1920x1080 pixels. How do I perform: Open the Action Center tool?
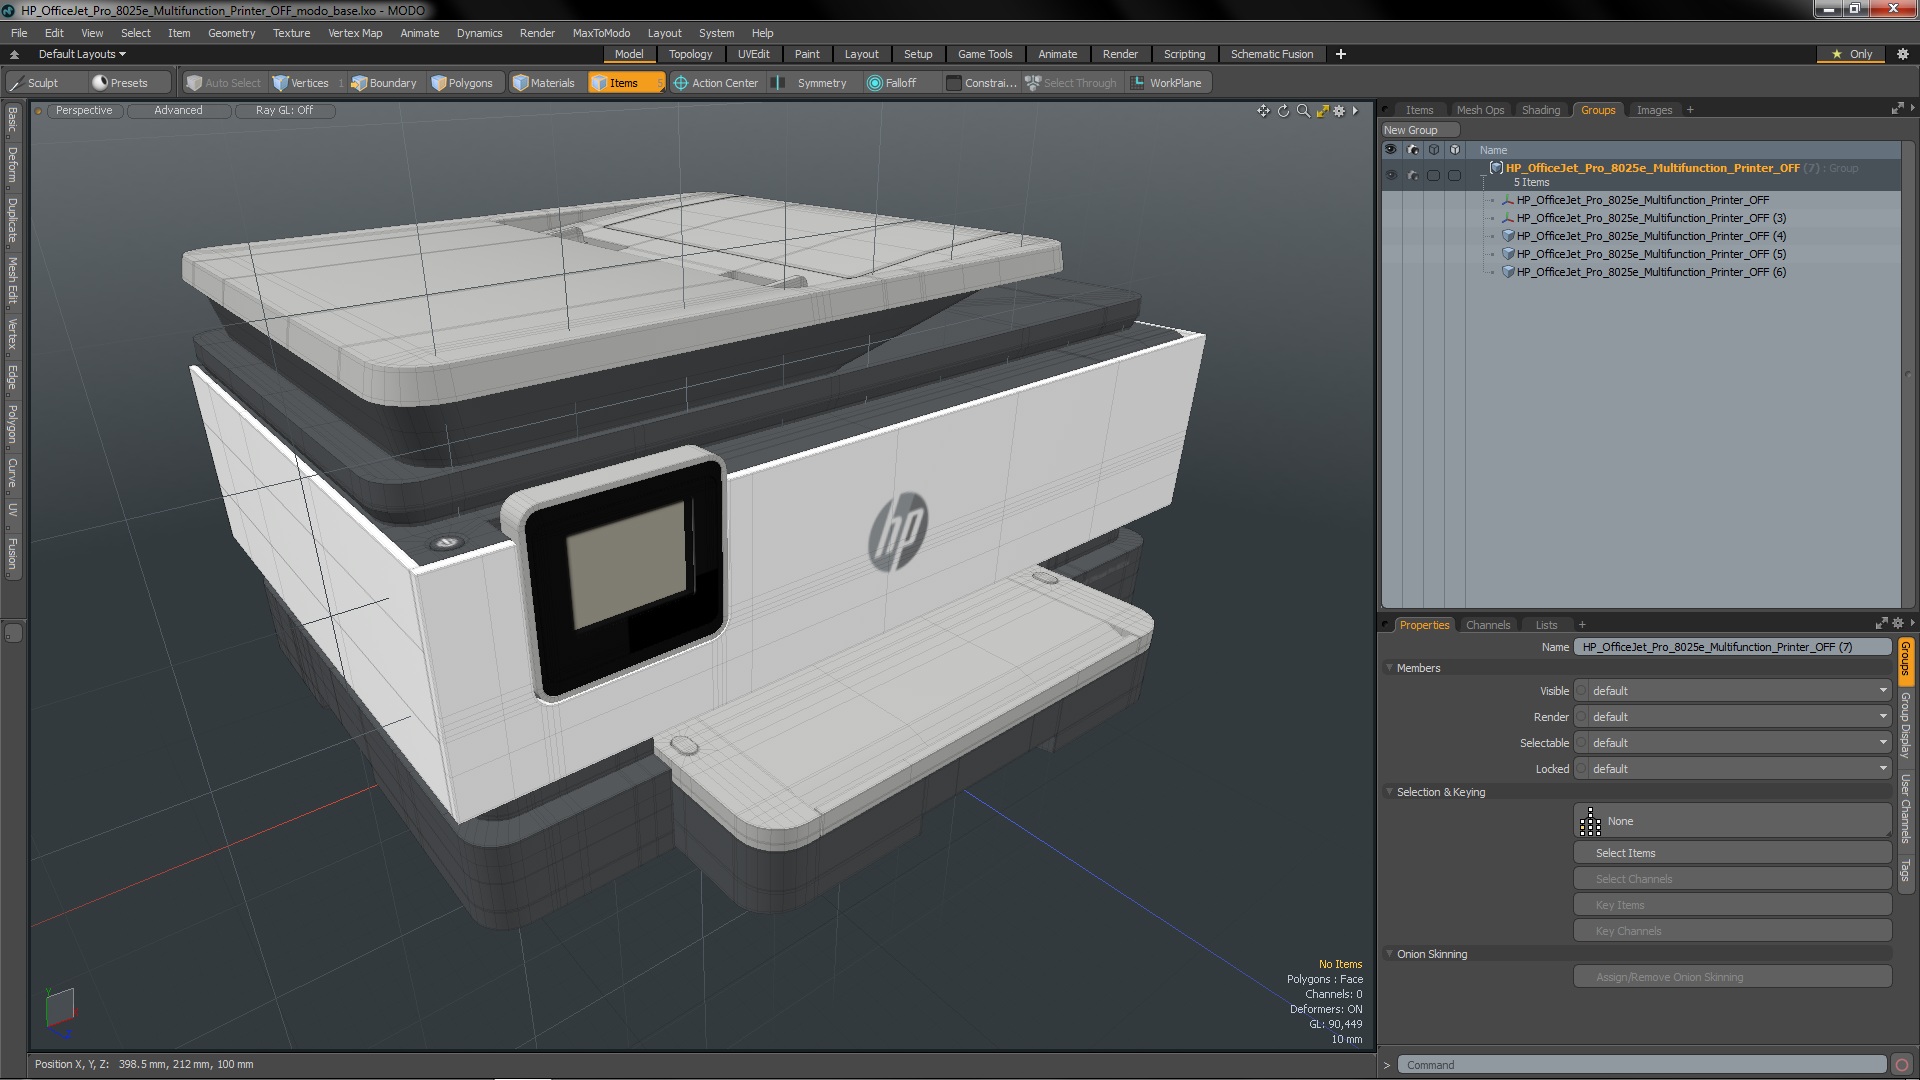coord(716,83)
